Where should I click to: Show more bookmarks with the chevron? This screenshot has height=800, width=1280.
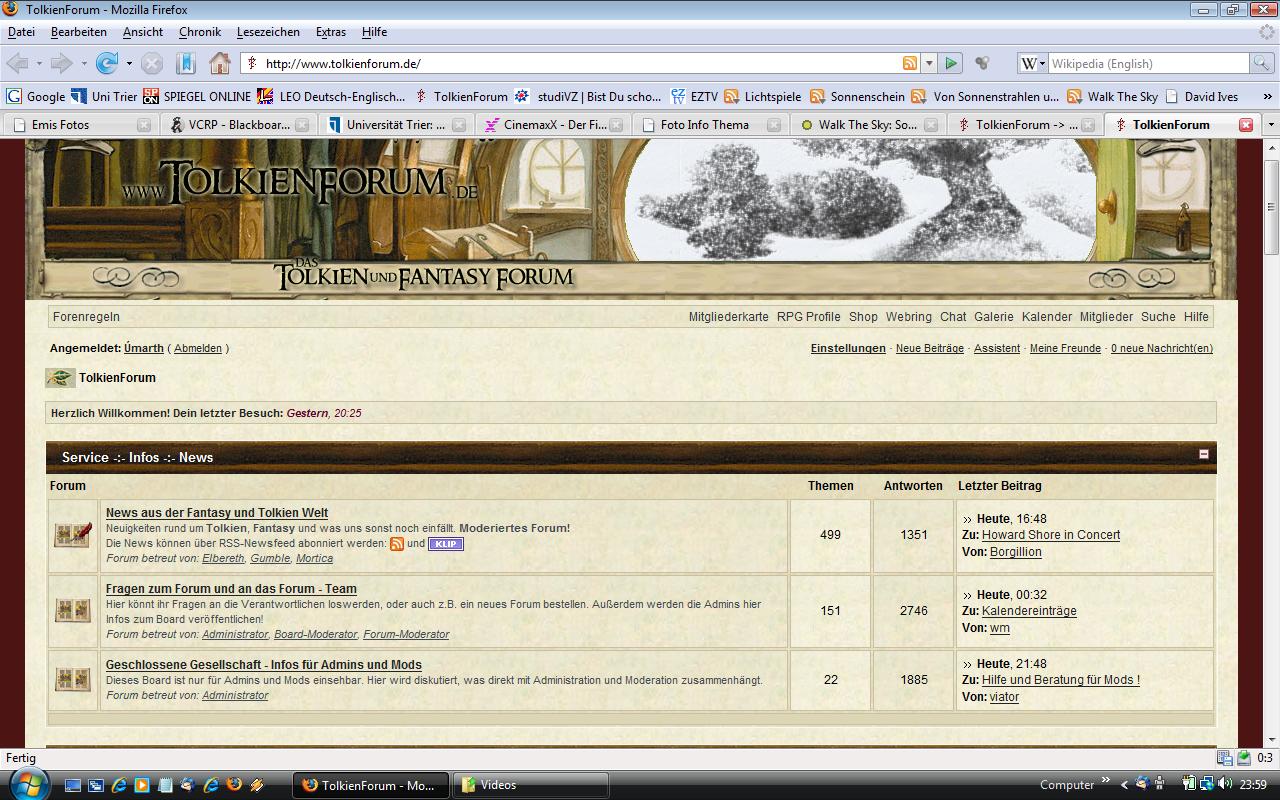(x=1268, y=97)
